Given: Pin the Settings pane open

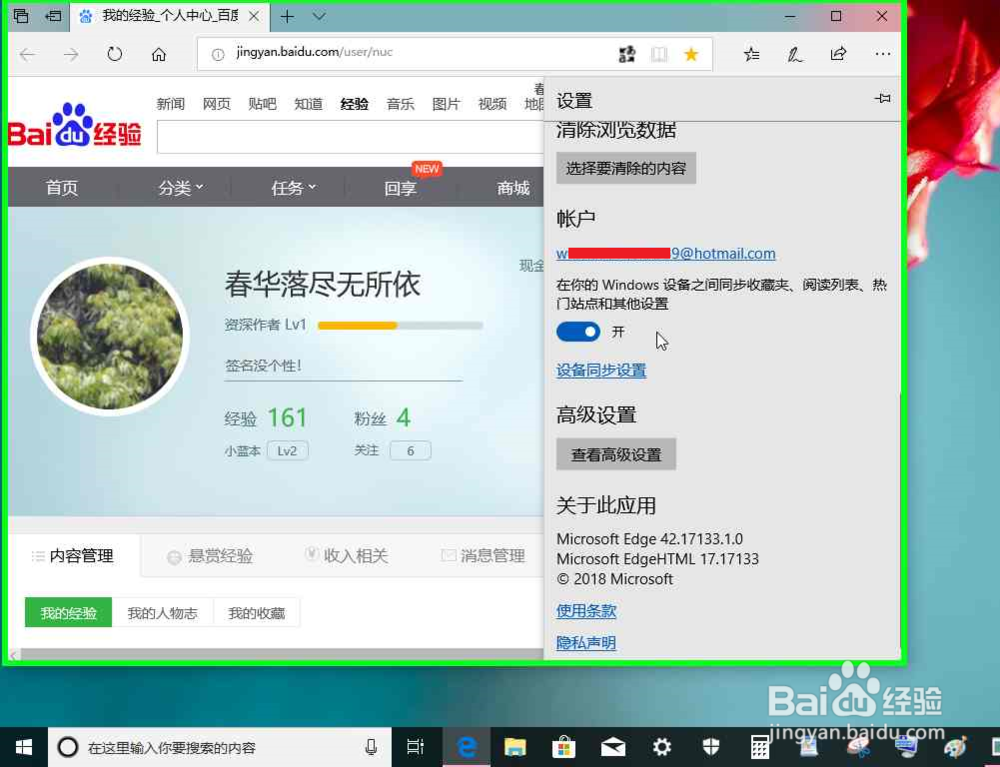Looking at the screenshot, I should tap(881, 99).
